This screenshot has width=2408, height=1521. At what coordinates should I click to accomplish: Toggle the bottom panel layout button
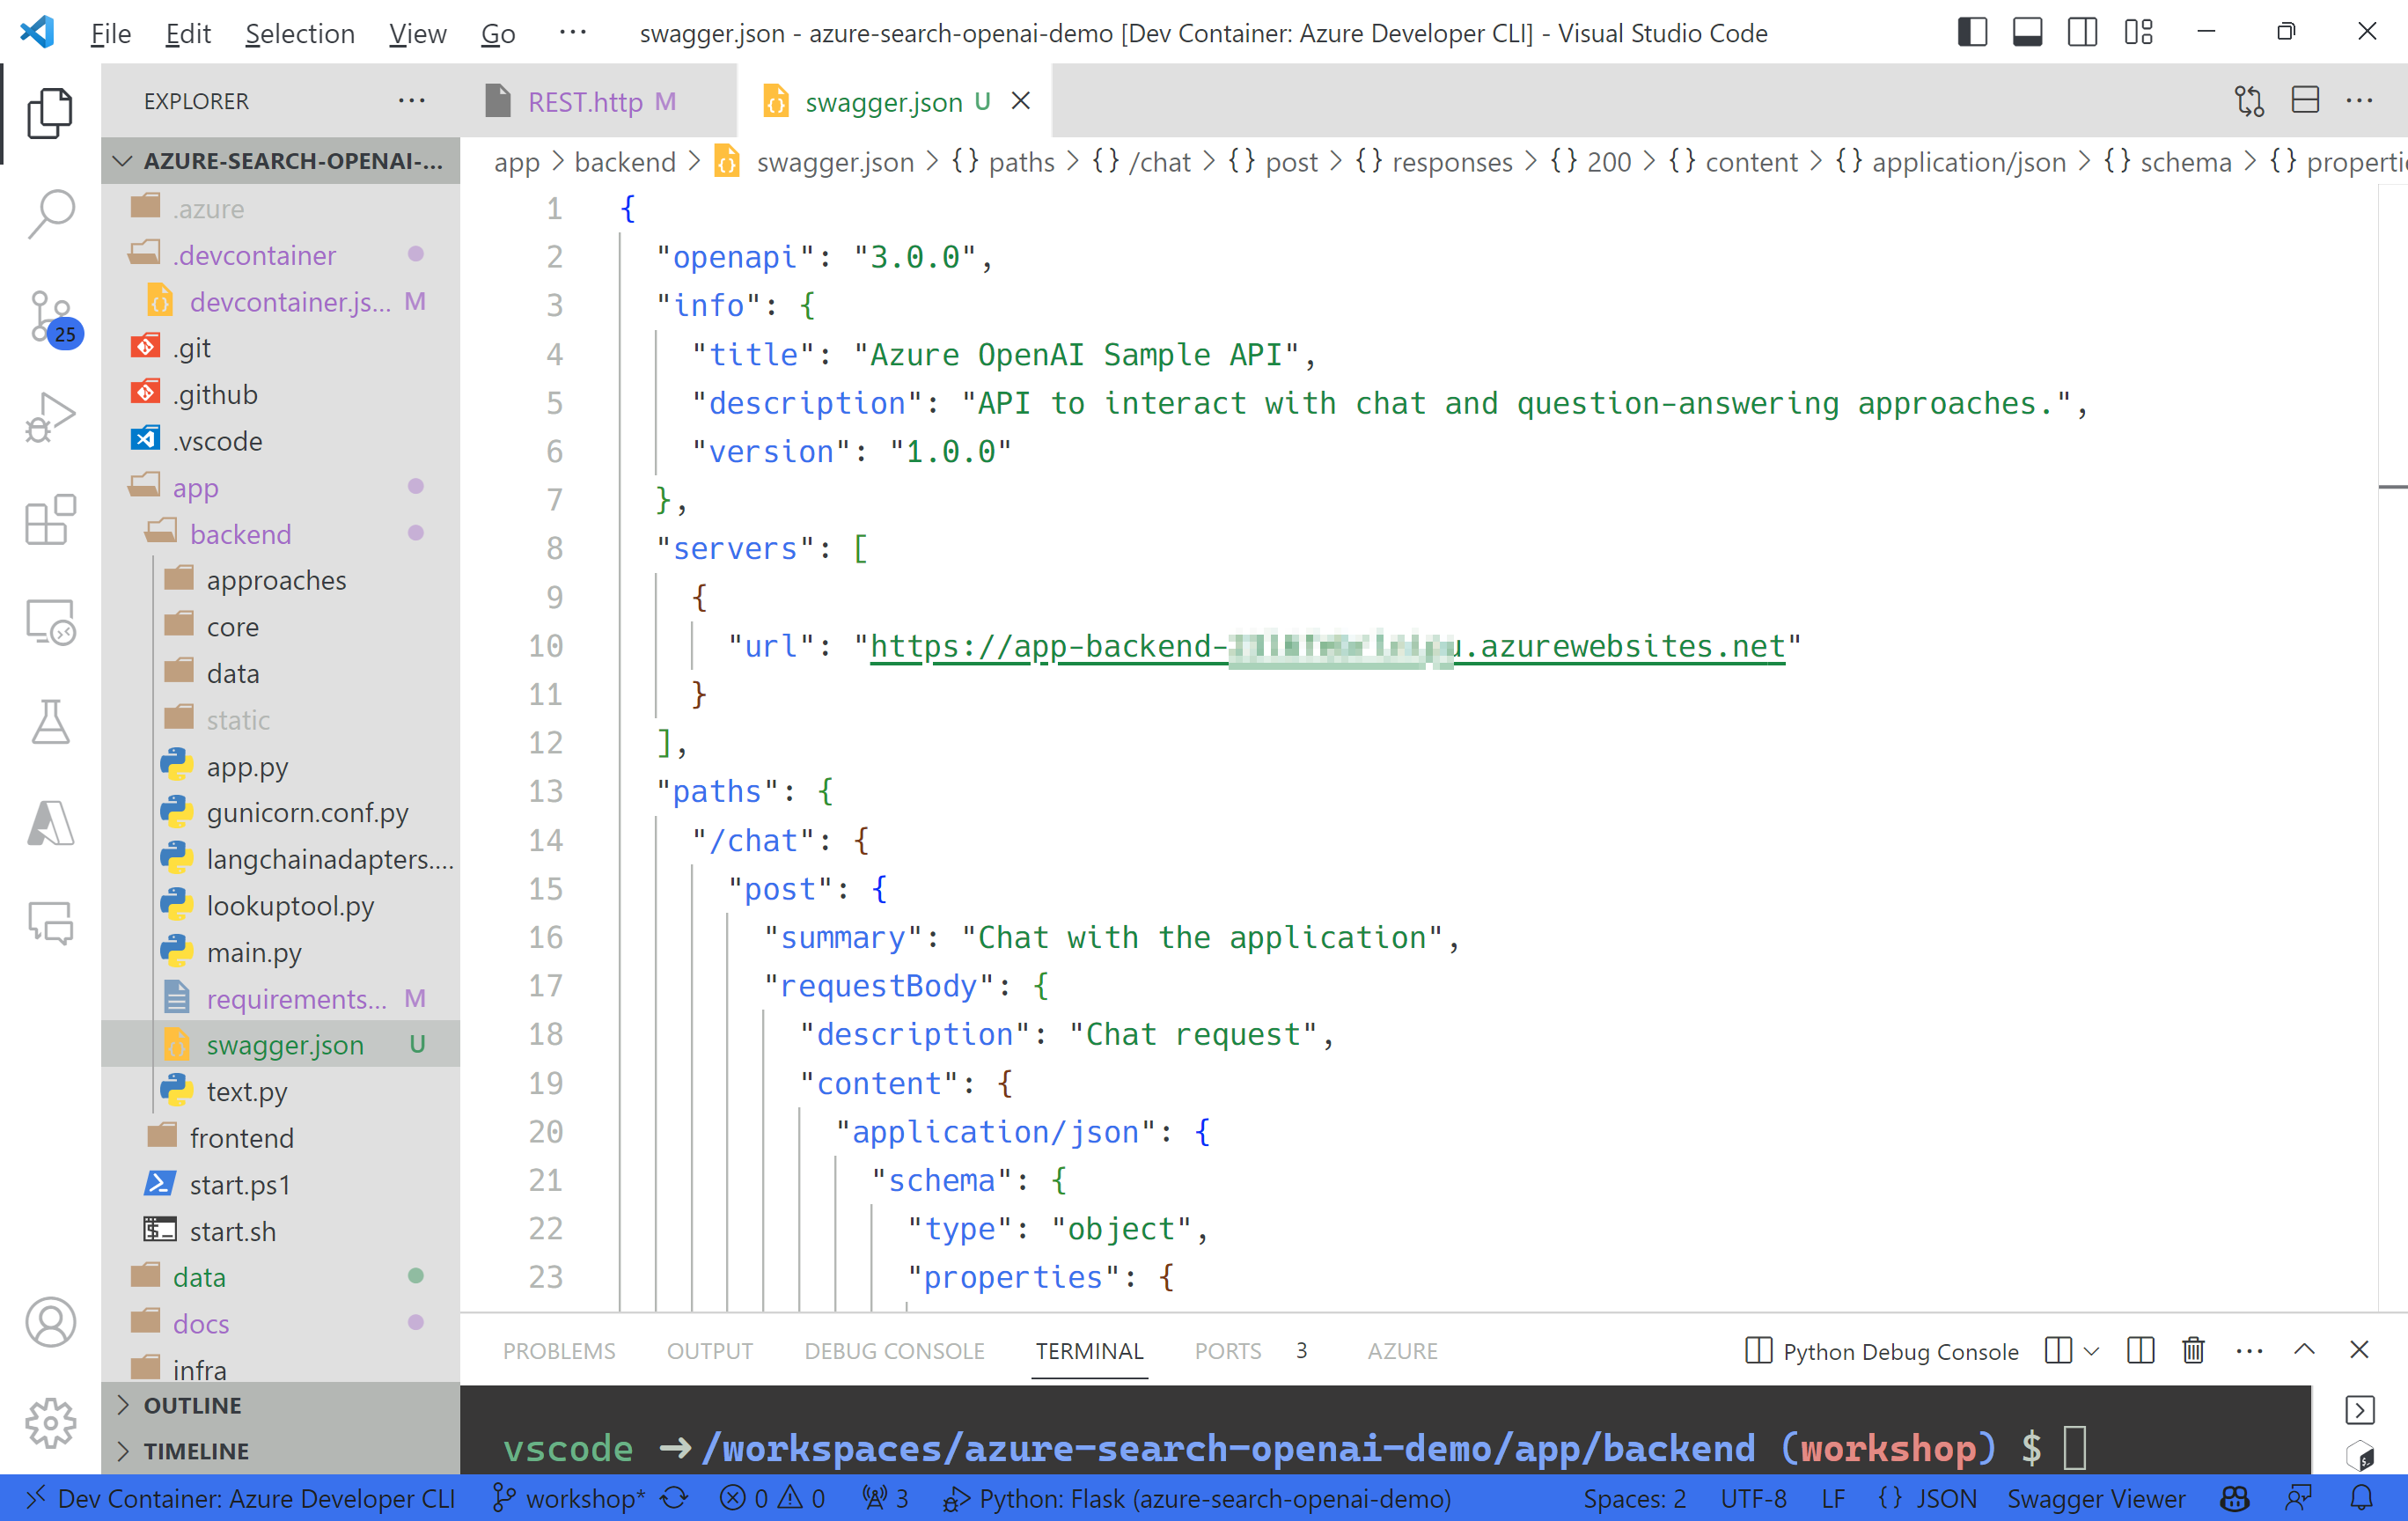2027,33
